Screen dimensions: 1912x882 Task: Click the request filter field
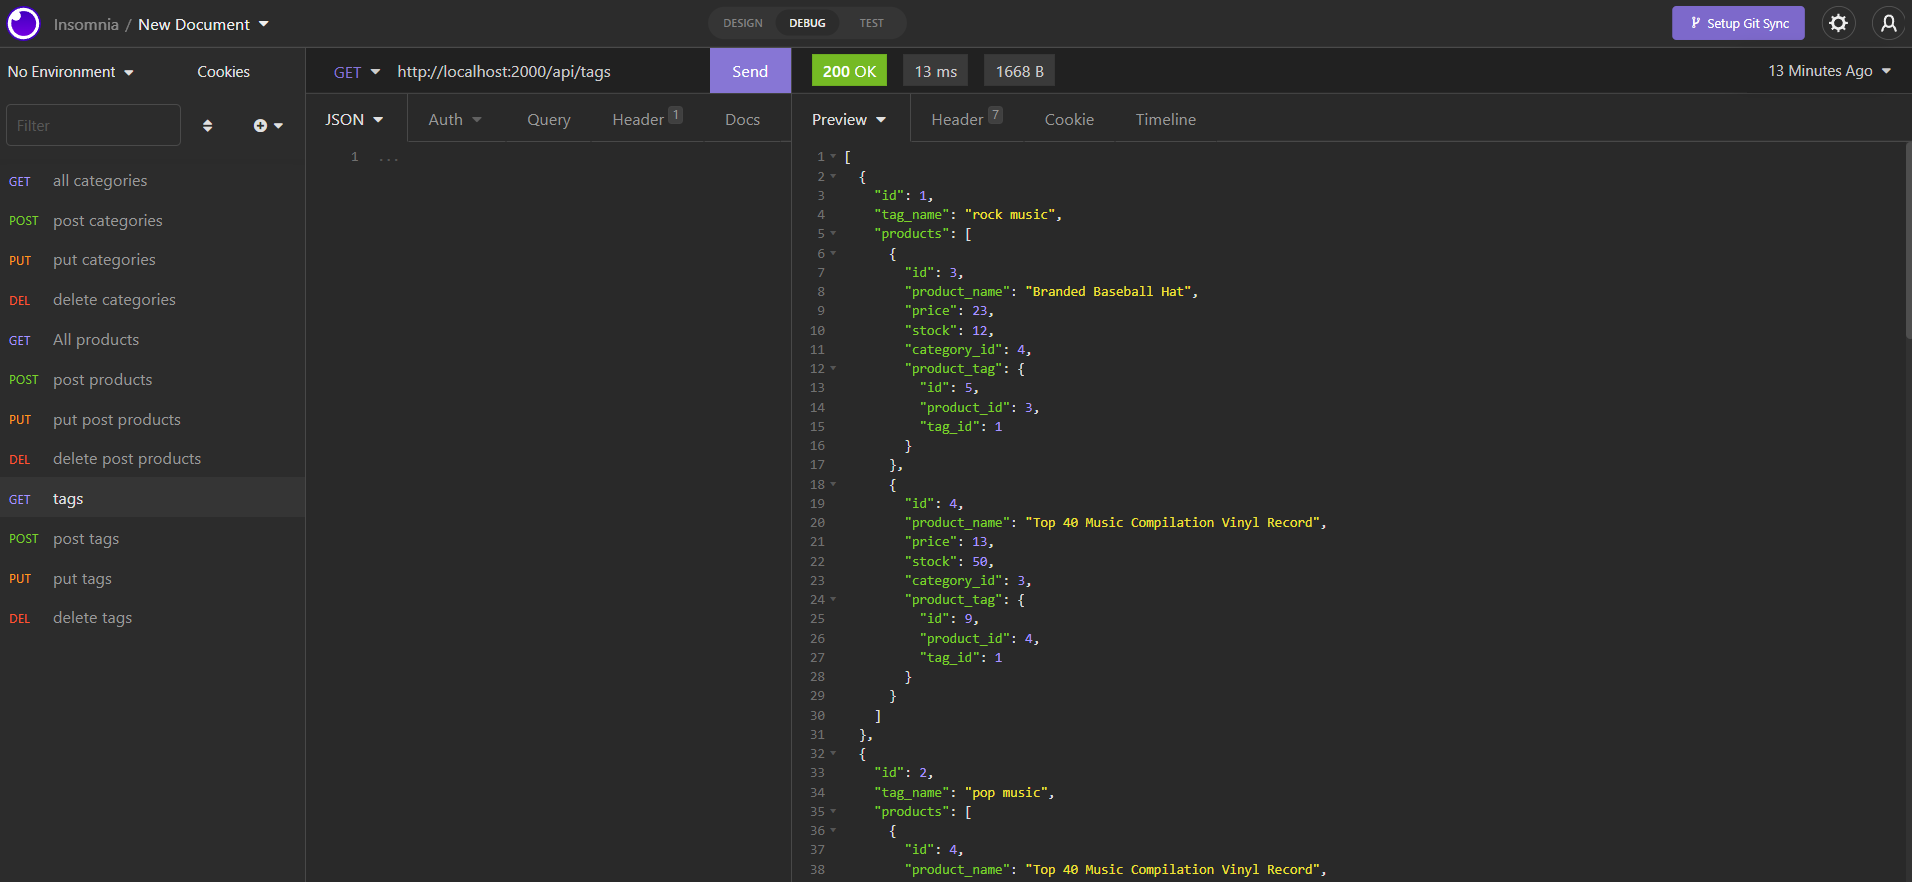[x=93, y=125]
